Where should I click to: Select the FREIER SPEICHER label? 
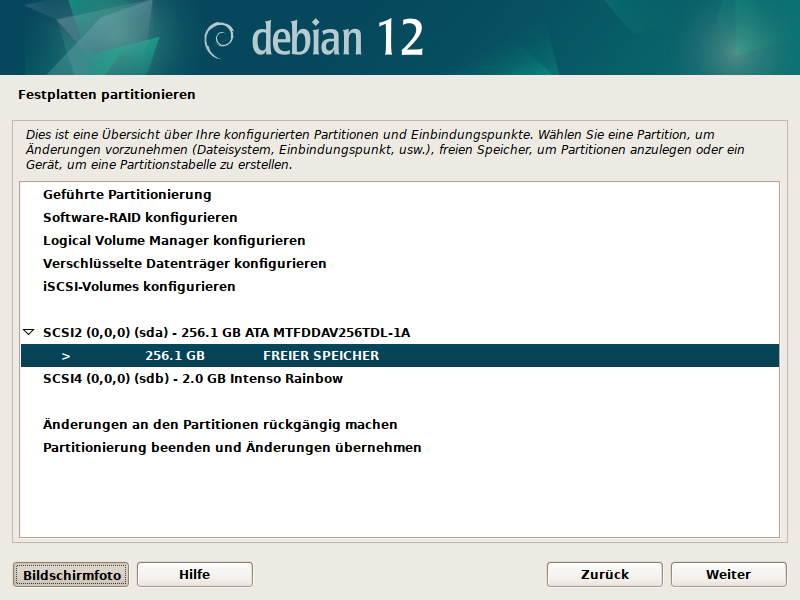[x=321, y=356]
